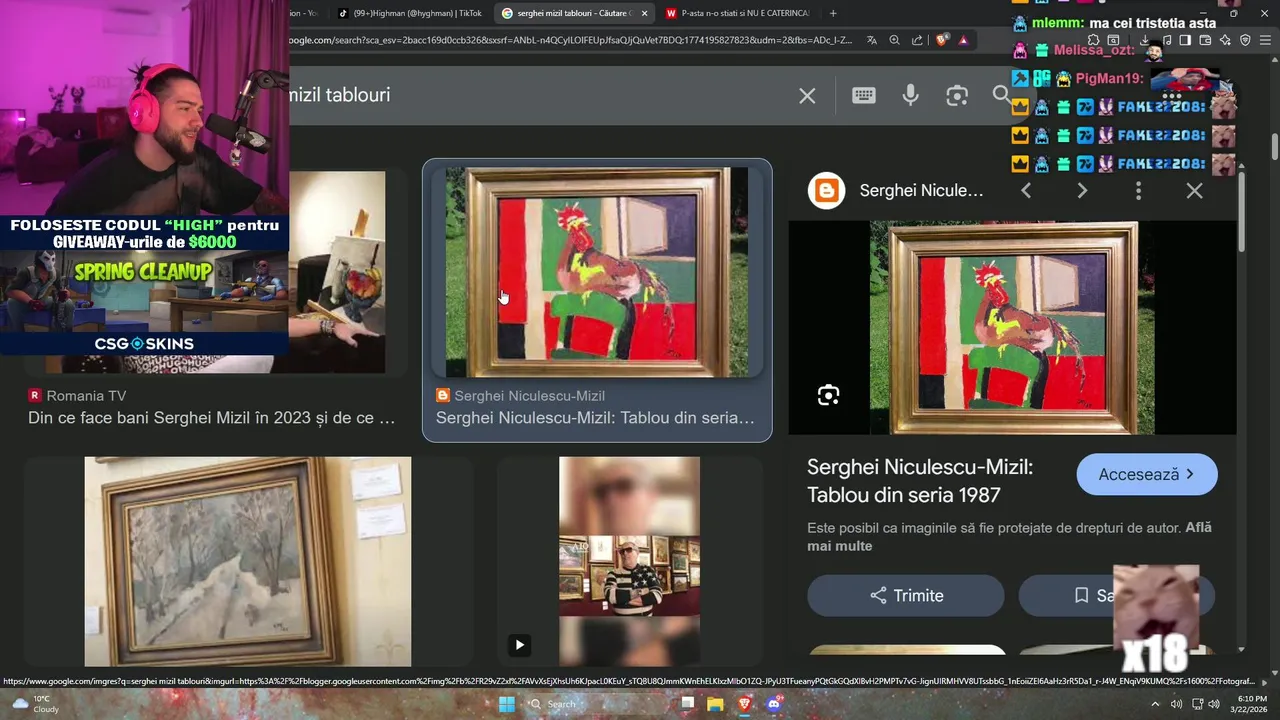The width and height of the screenshot is (1280, 720).
Task: Open Discord from the taskbar
Action: [773, 704]
